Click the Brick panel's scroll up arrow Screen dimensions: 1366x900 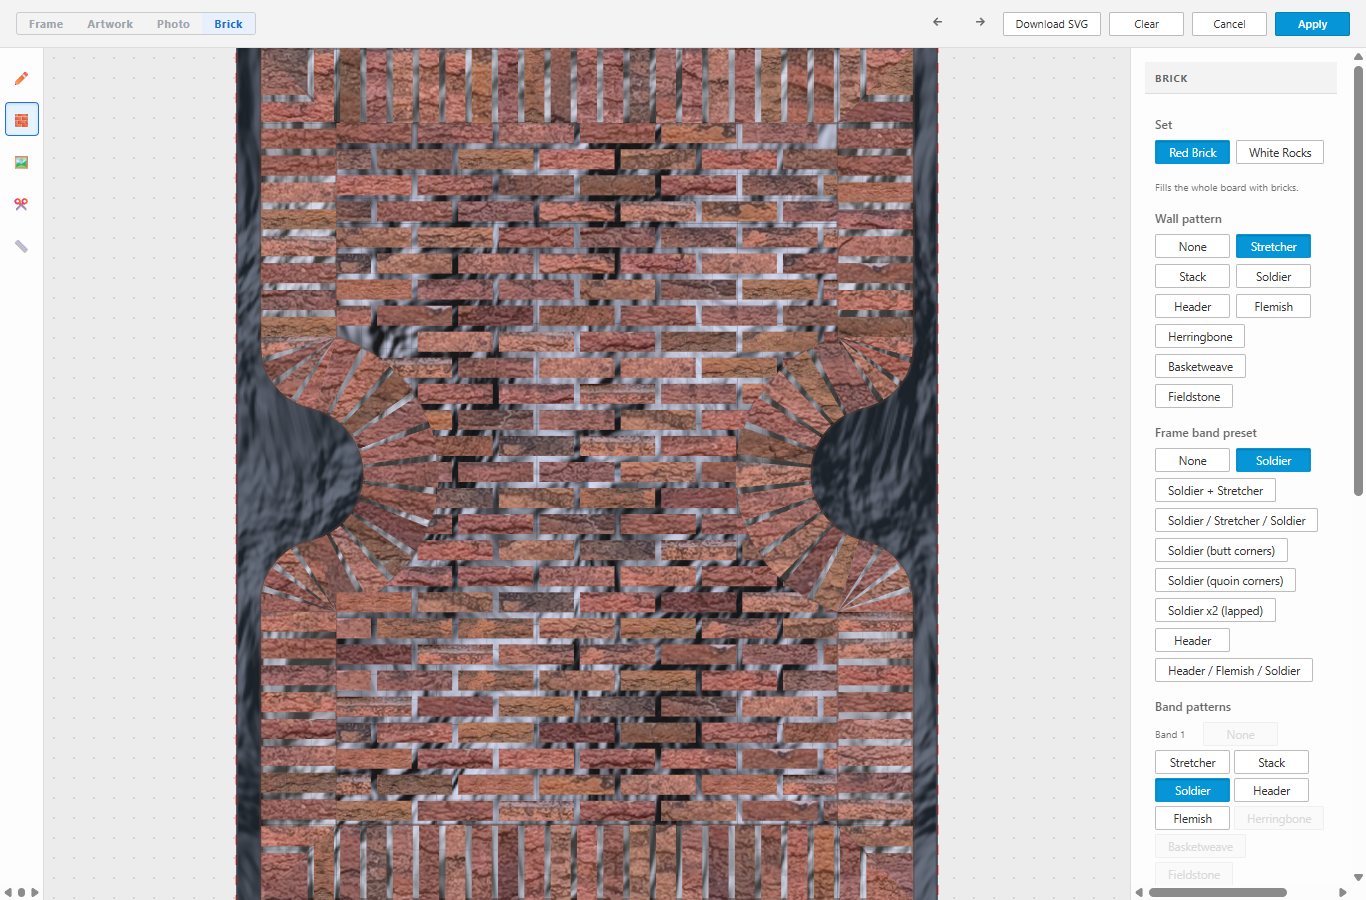pos(1358,58)
